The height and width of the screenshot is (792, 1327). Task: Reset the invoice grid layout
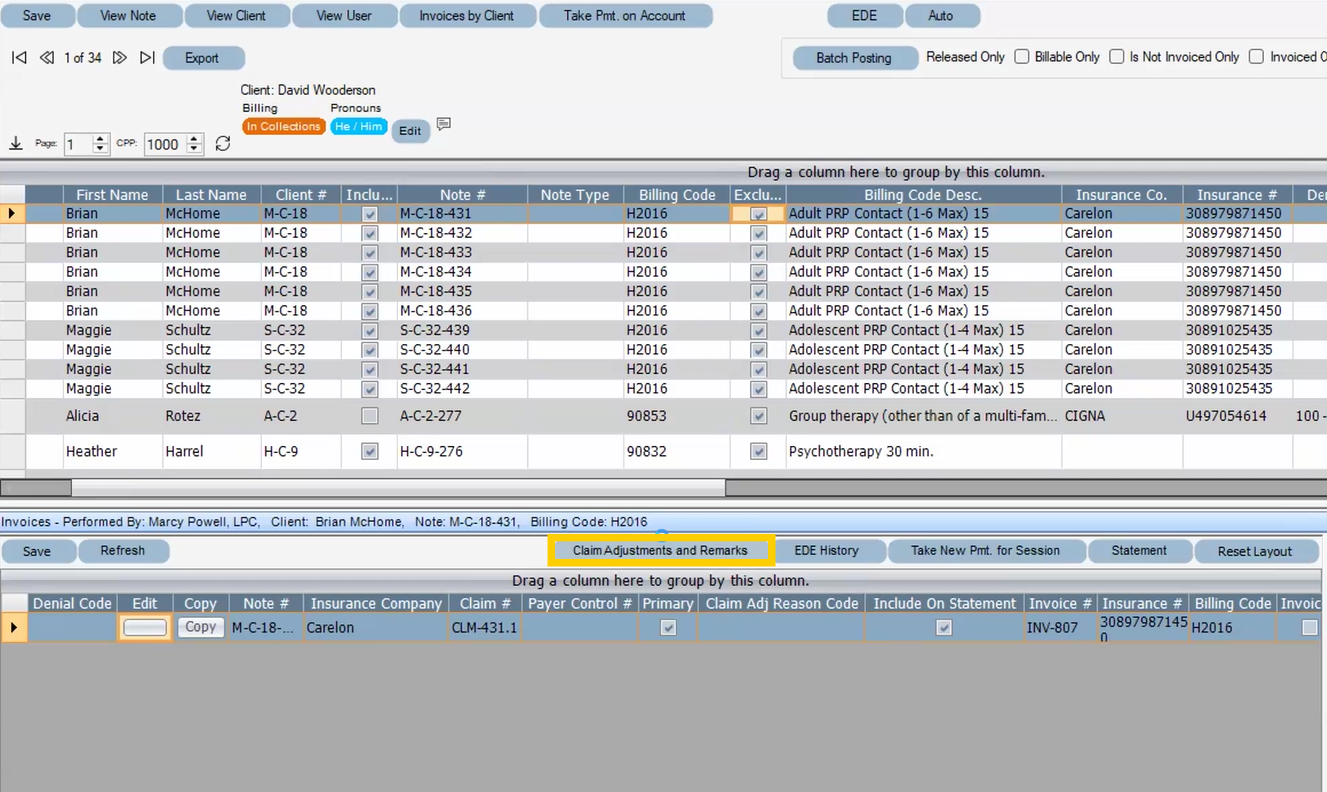(x=1257, y=550)
